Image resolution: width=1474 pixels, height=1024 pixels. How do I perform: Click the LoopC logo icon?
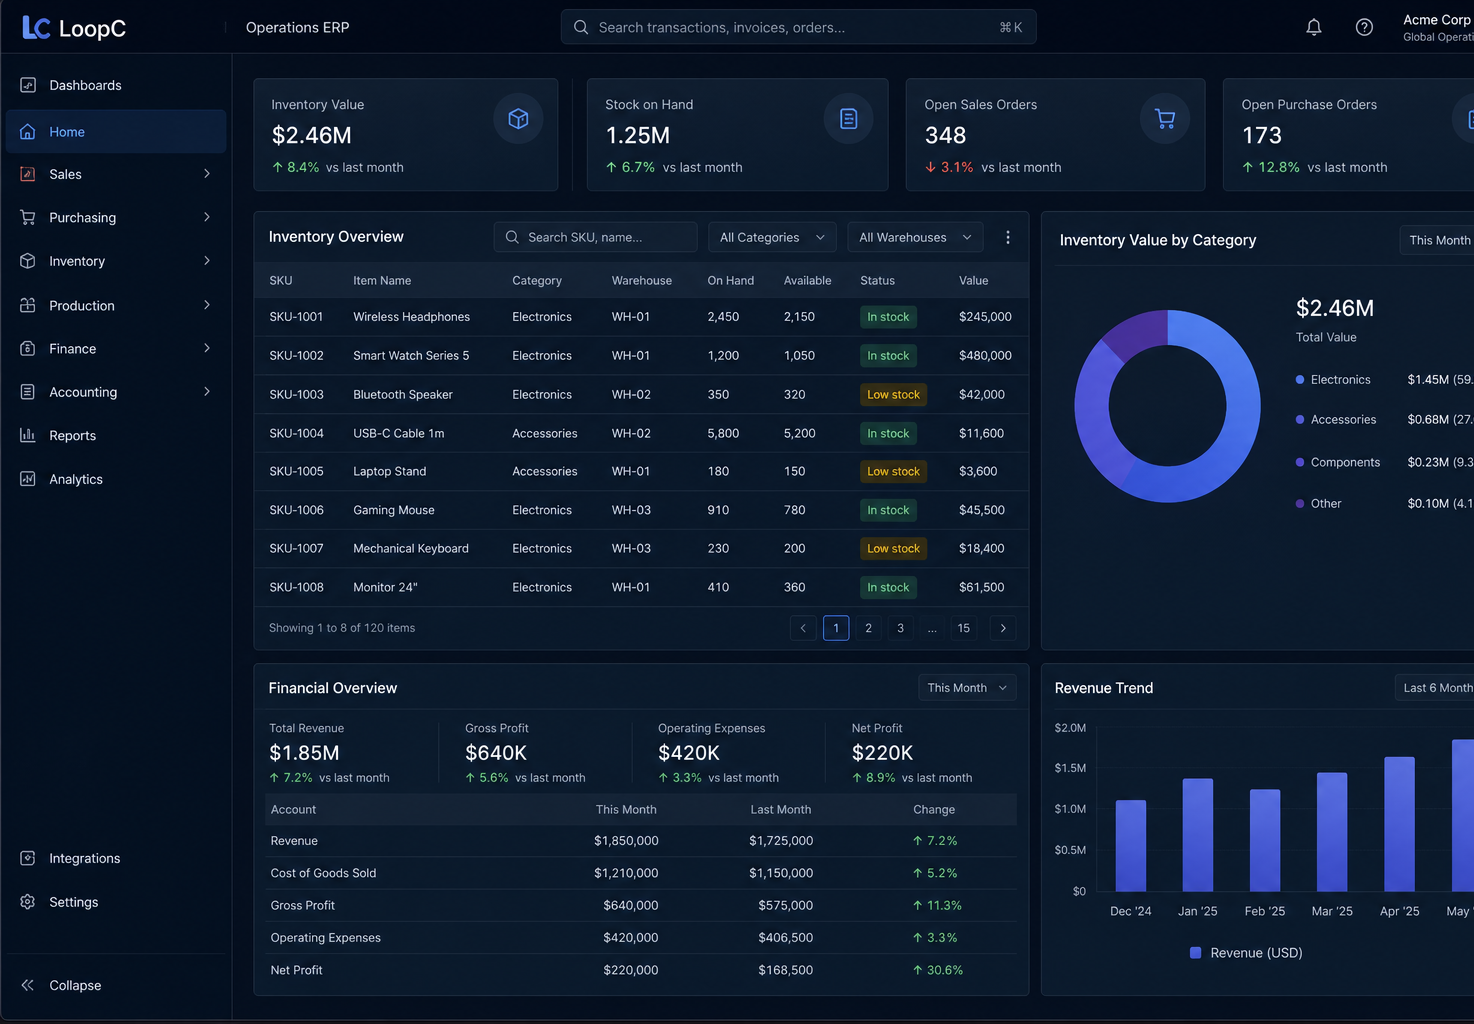point(36,28)
